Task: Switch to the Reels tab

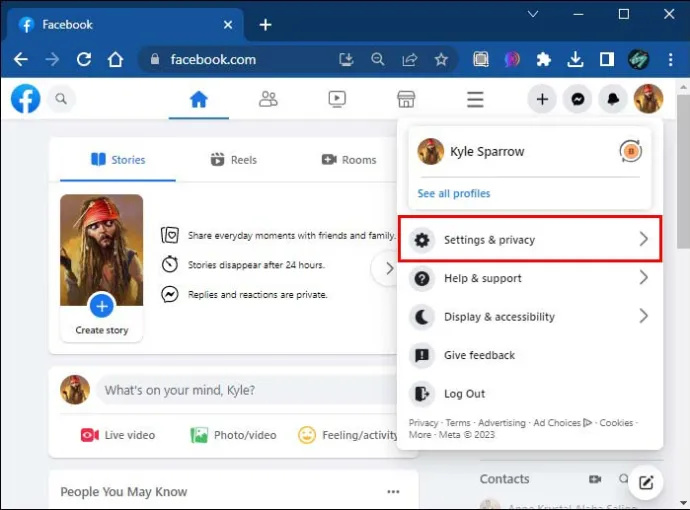Action: click(x=233, y=160)
